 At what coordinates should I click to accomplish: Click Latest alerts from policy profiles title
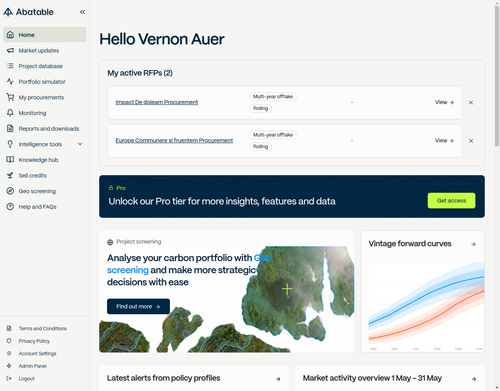(164, 378)
